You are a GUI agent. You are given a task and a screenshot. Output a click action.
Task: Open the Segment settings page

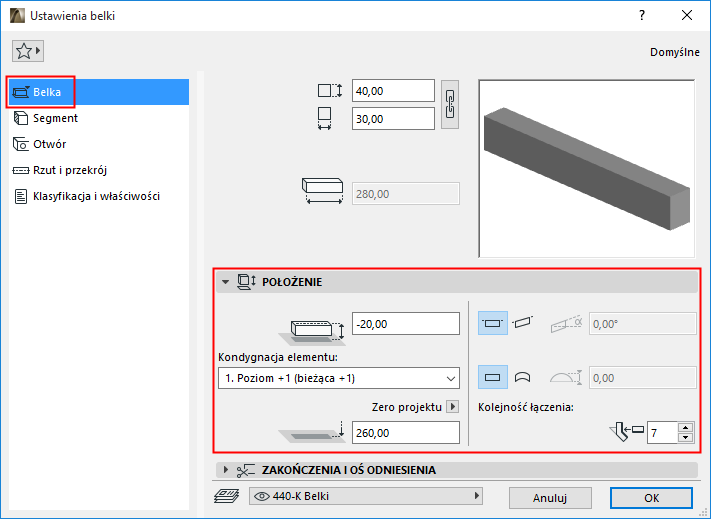point(98,118)
